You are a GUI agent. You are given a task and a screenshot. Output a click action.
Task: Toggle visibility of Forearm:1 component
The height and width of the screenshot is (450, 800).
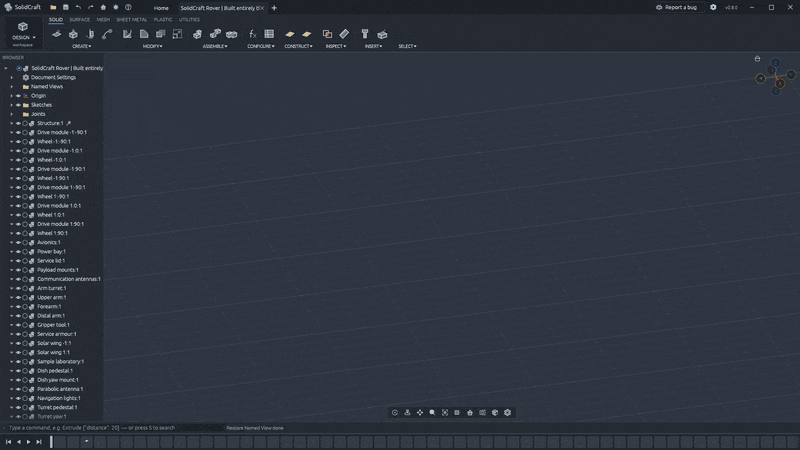tap(18, 307)
